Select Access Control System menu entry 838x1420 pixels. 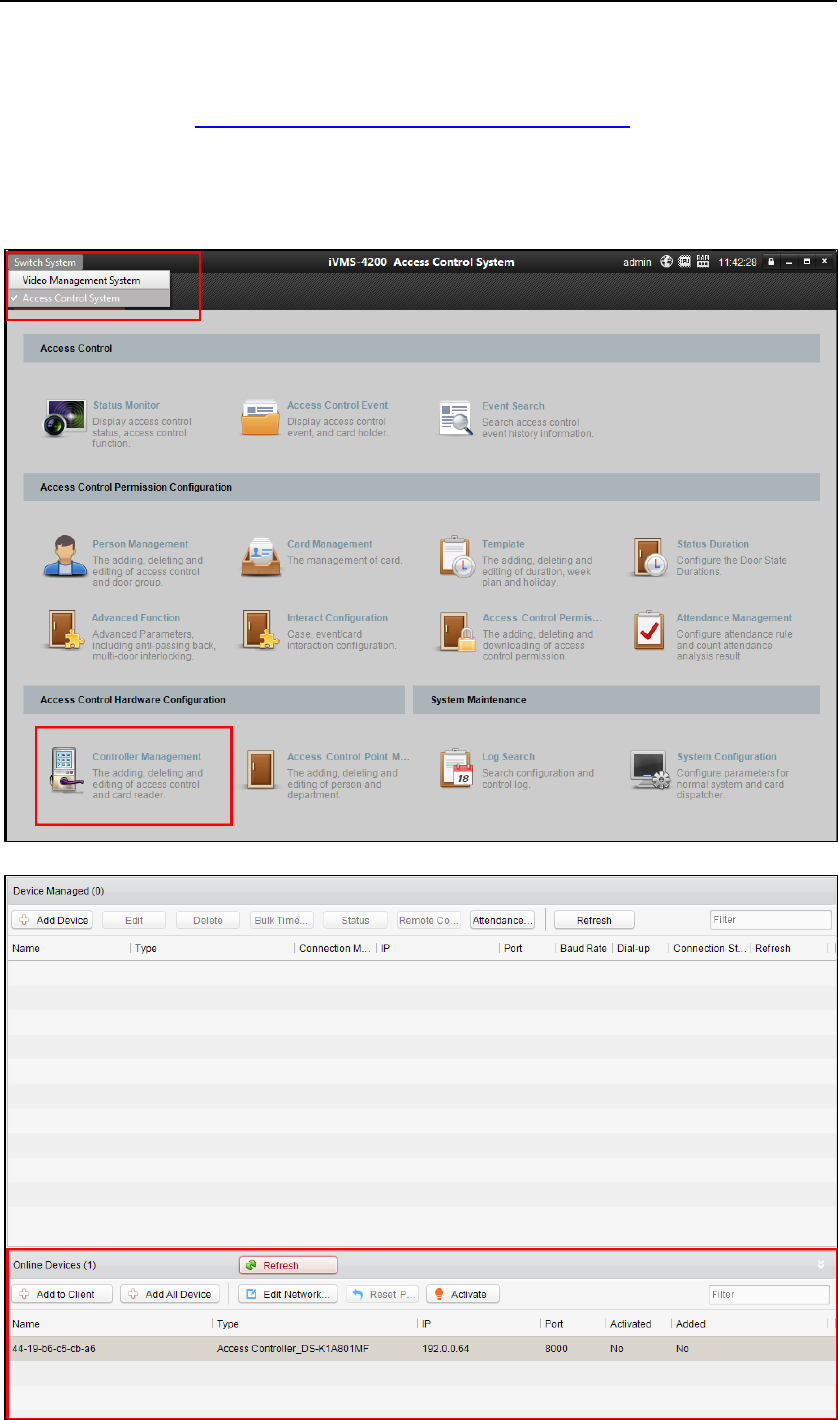pyautogui.click(x=90, y=298)
